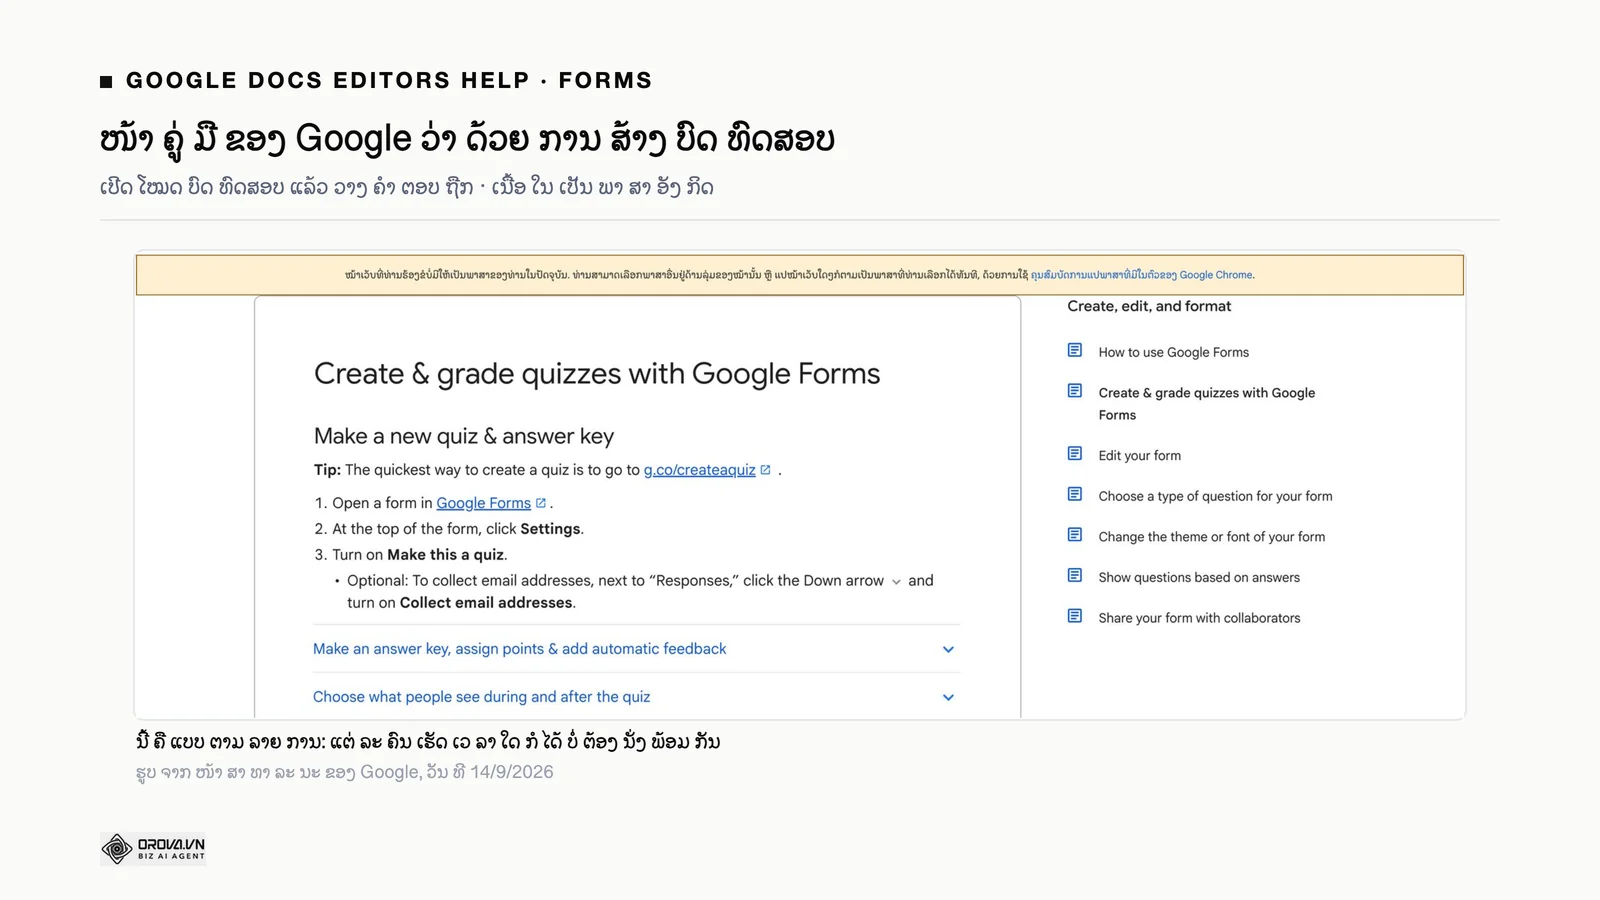Image resolution: width=1600 pixels, height=900 pixels.
Task: Click the 'Create, edit, and format' sidebar heading
Action: [x=1149, y=306]
